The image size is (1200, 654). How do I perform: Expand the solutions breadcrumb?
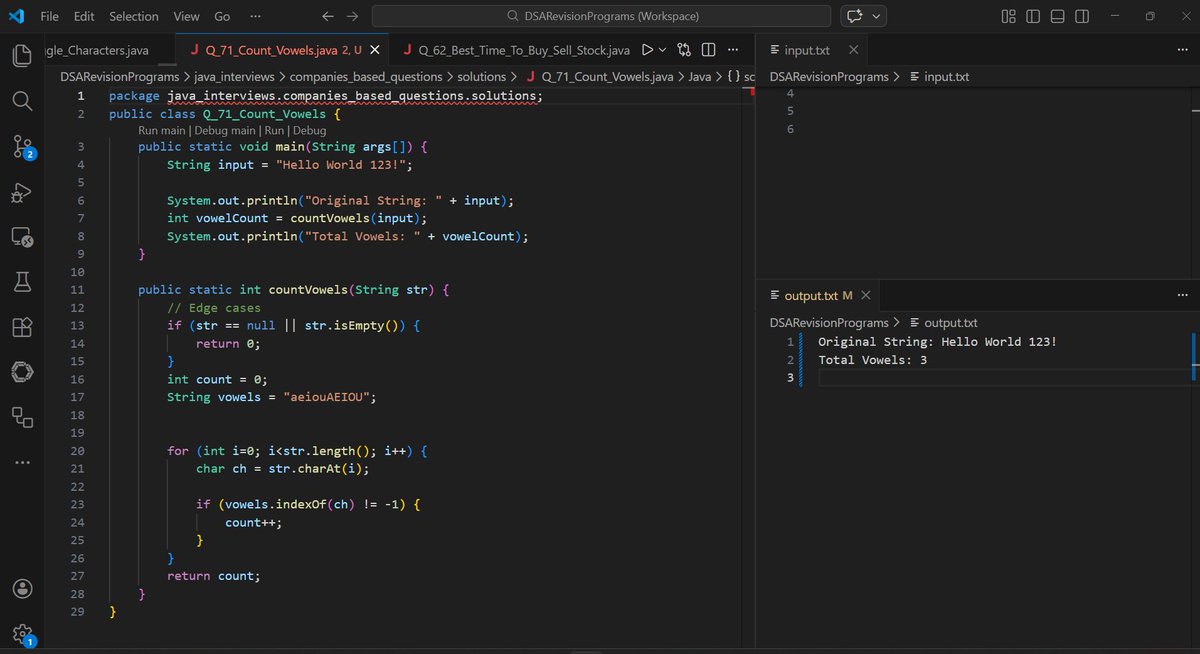(482, 76)
